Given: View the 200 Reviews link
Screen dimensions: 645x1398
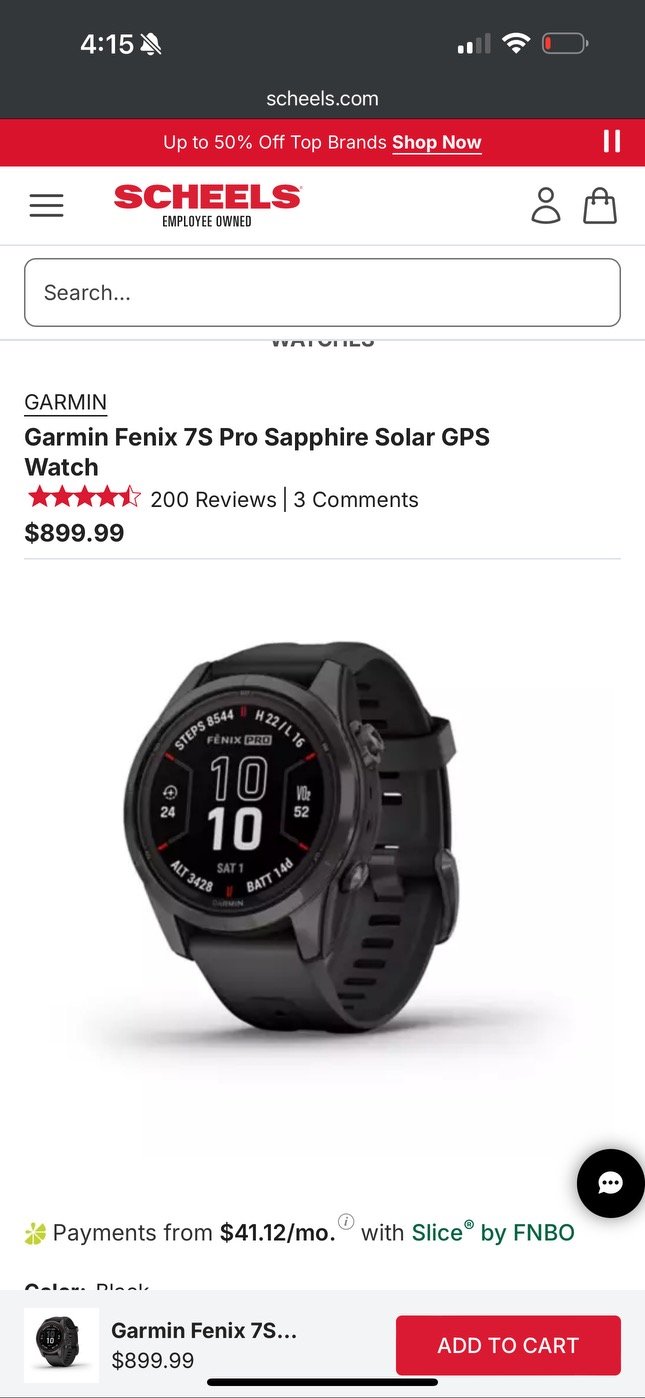Looking at the screenshot, I should [213, 499].
